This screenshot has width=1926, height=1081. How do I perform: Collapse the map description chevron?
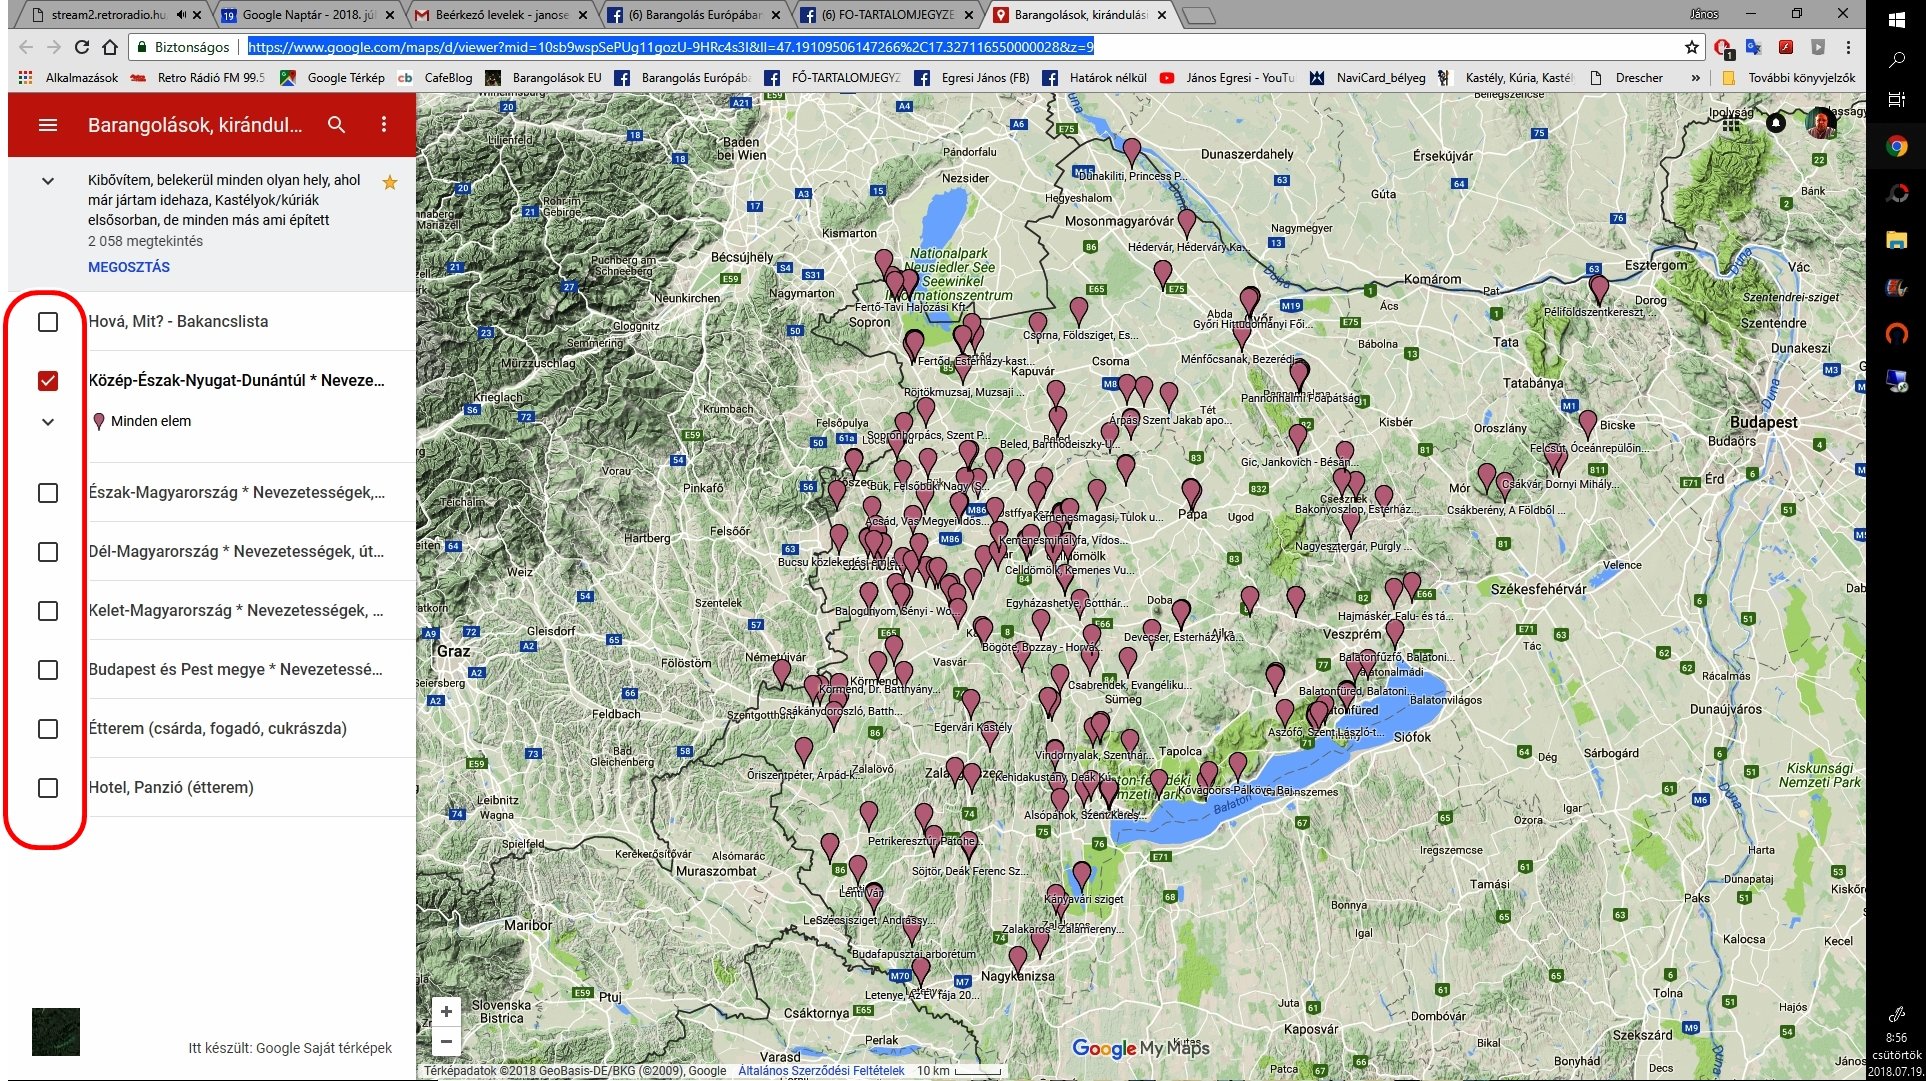(x=47, y=181)
